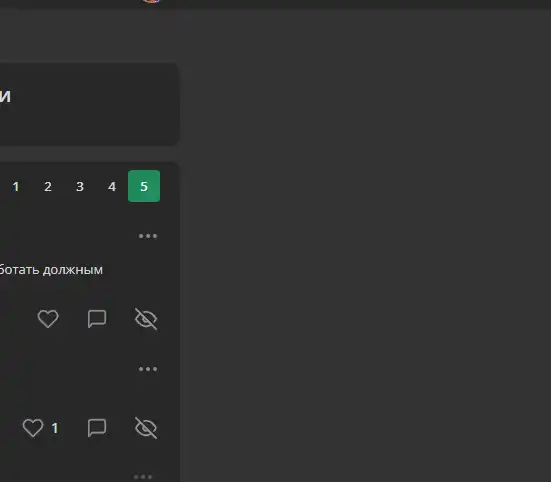Open the reply bubble of the comment with 1 like
This screenshot has height=482, width=551.
click(97, 428)
